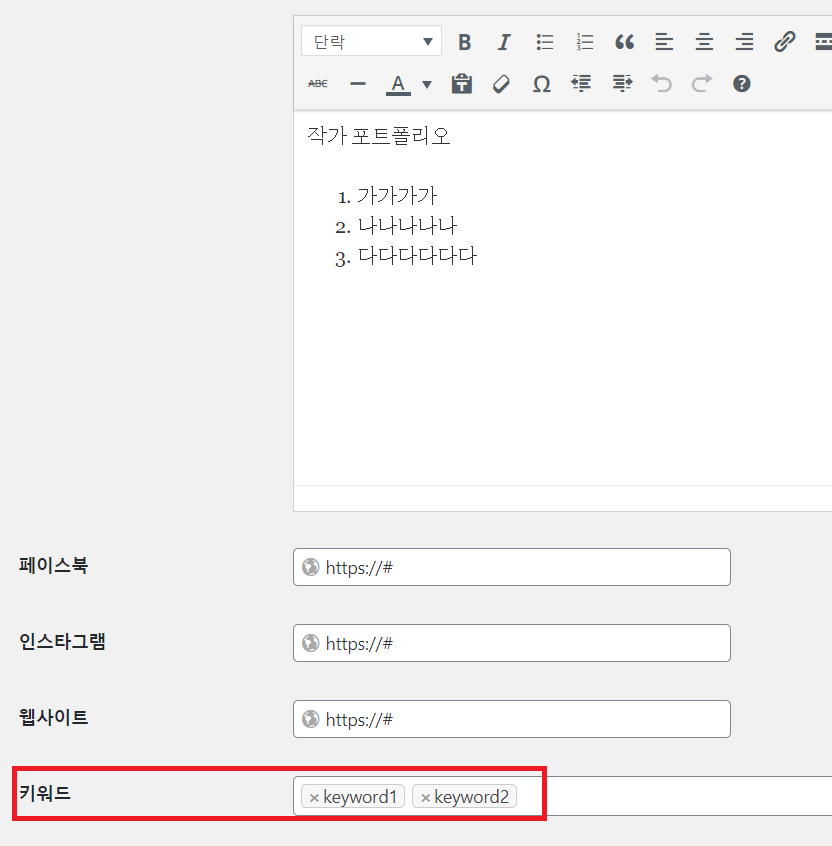Click list item 다다다다다다
Viewport: 832px width, 846px height.
(x=418, y=256)
